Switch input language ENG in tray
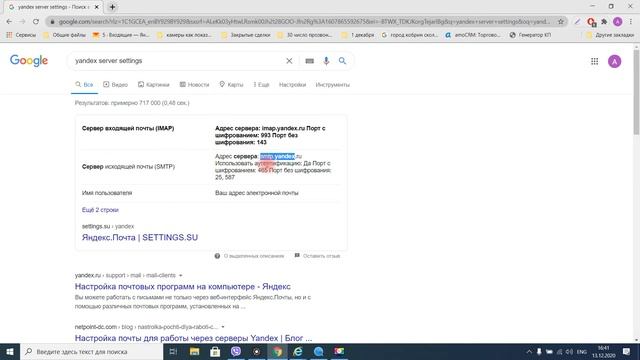The image size is (640, 360). (582, 351)
